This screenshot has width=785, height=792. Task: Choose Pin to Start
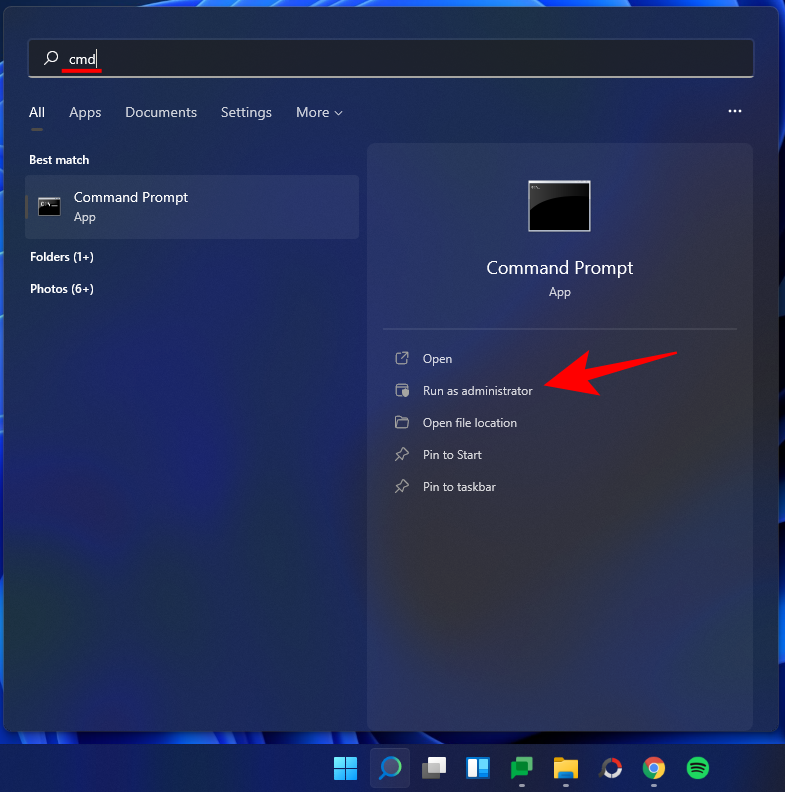(x=452, y=455)
